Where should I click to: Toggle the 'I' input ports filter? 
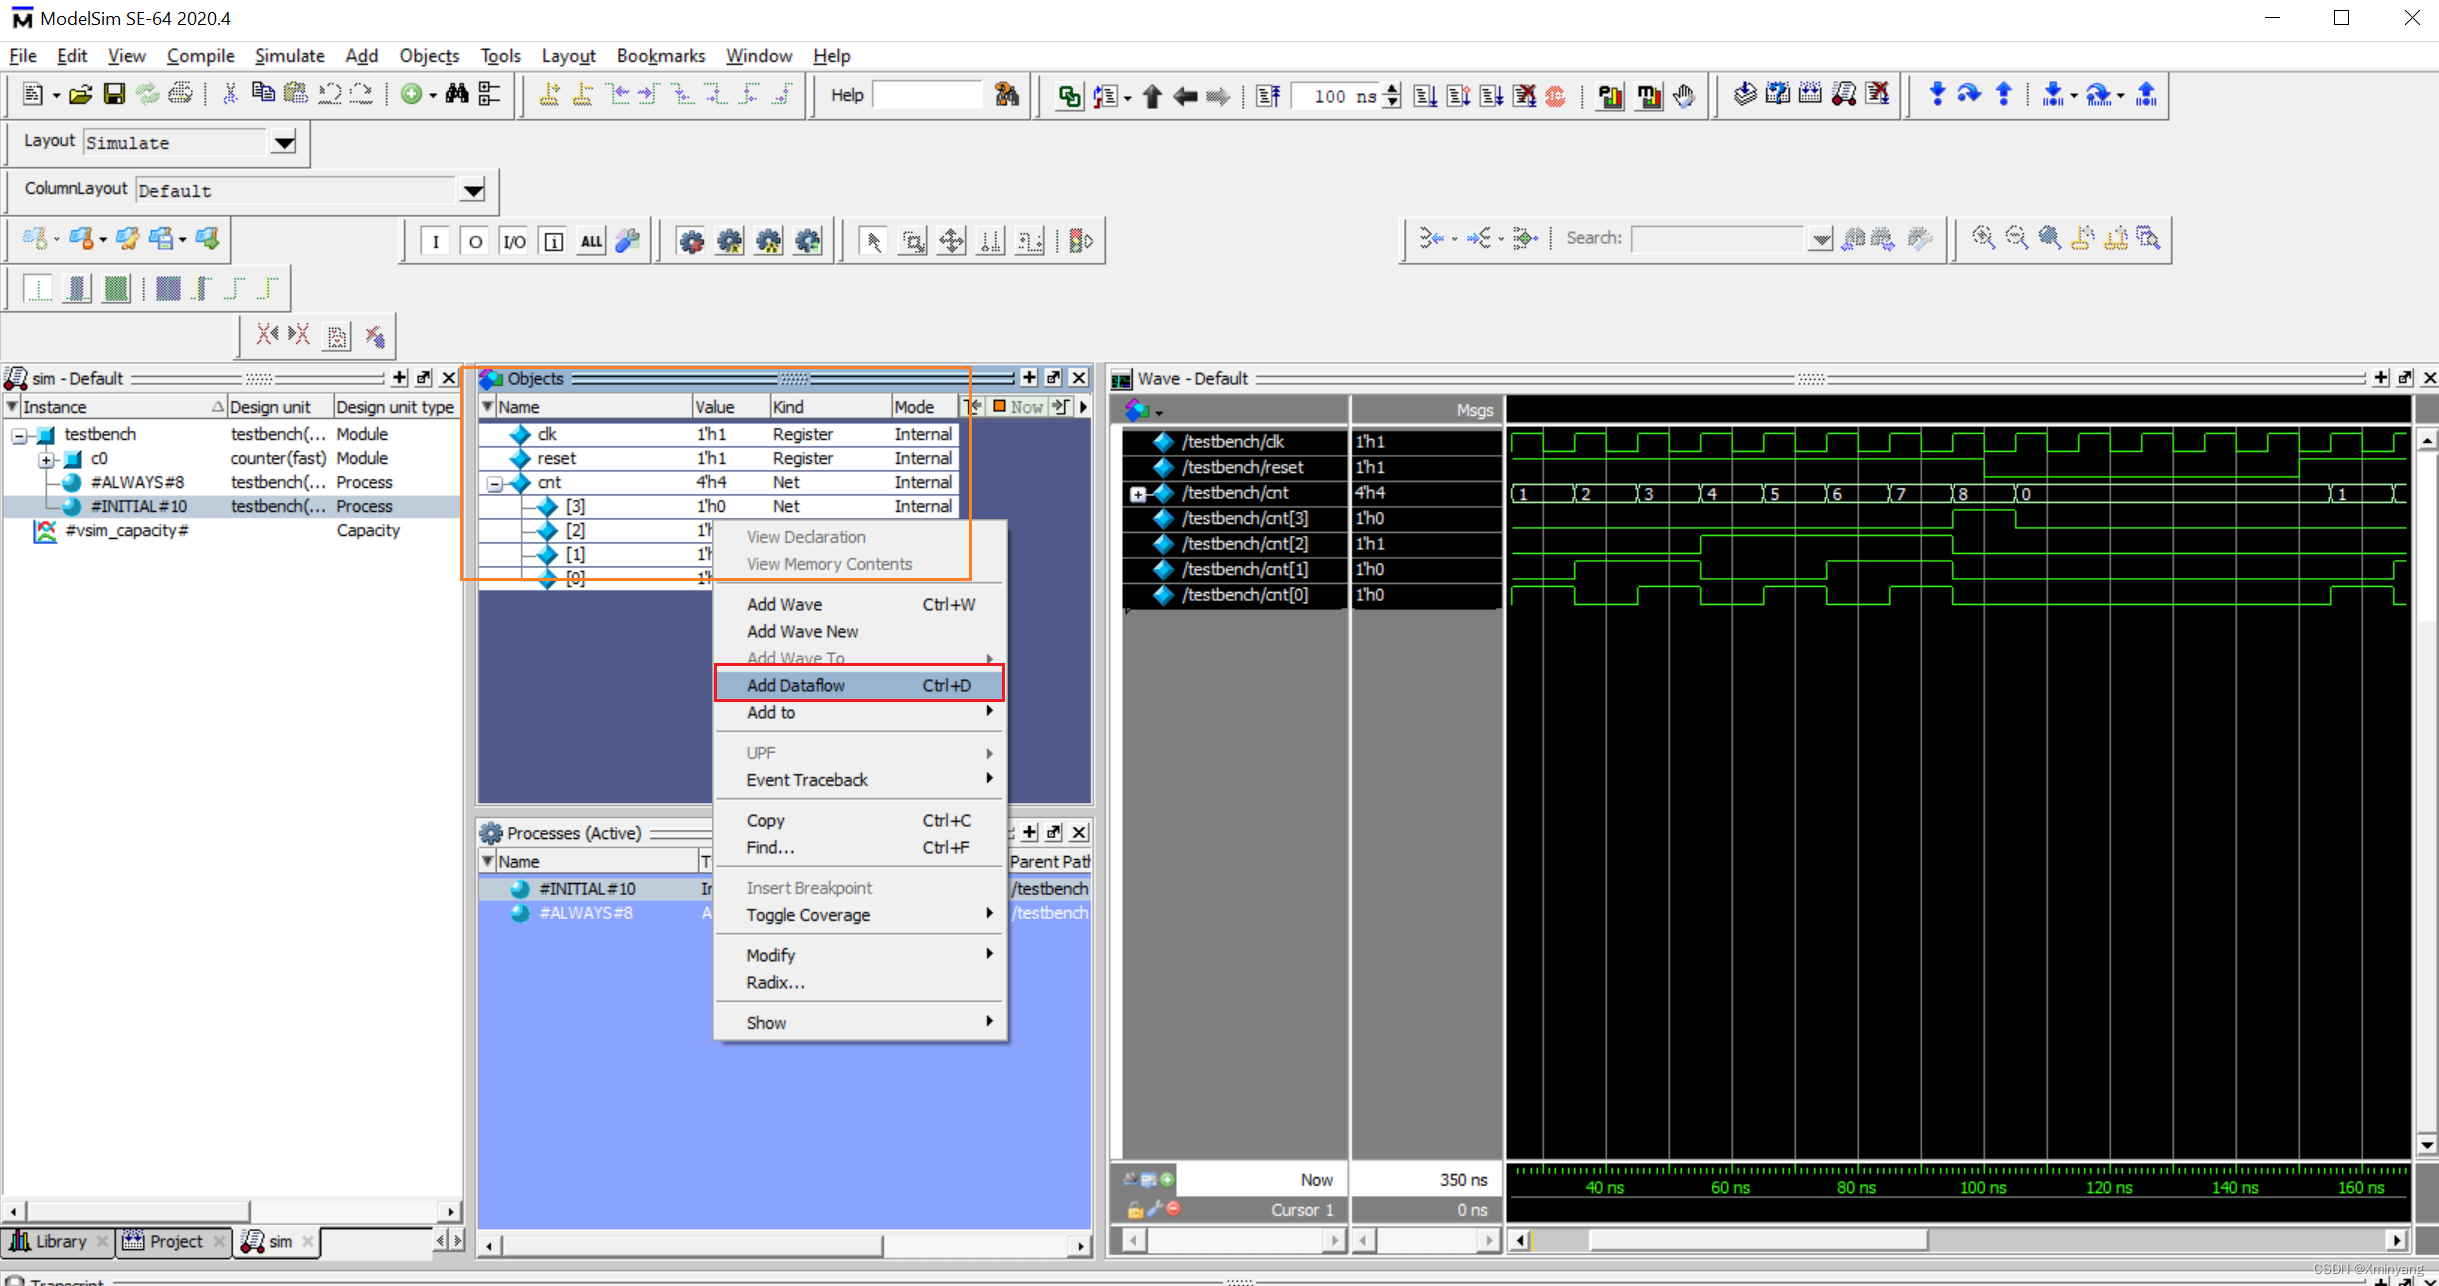(435, 241)
